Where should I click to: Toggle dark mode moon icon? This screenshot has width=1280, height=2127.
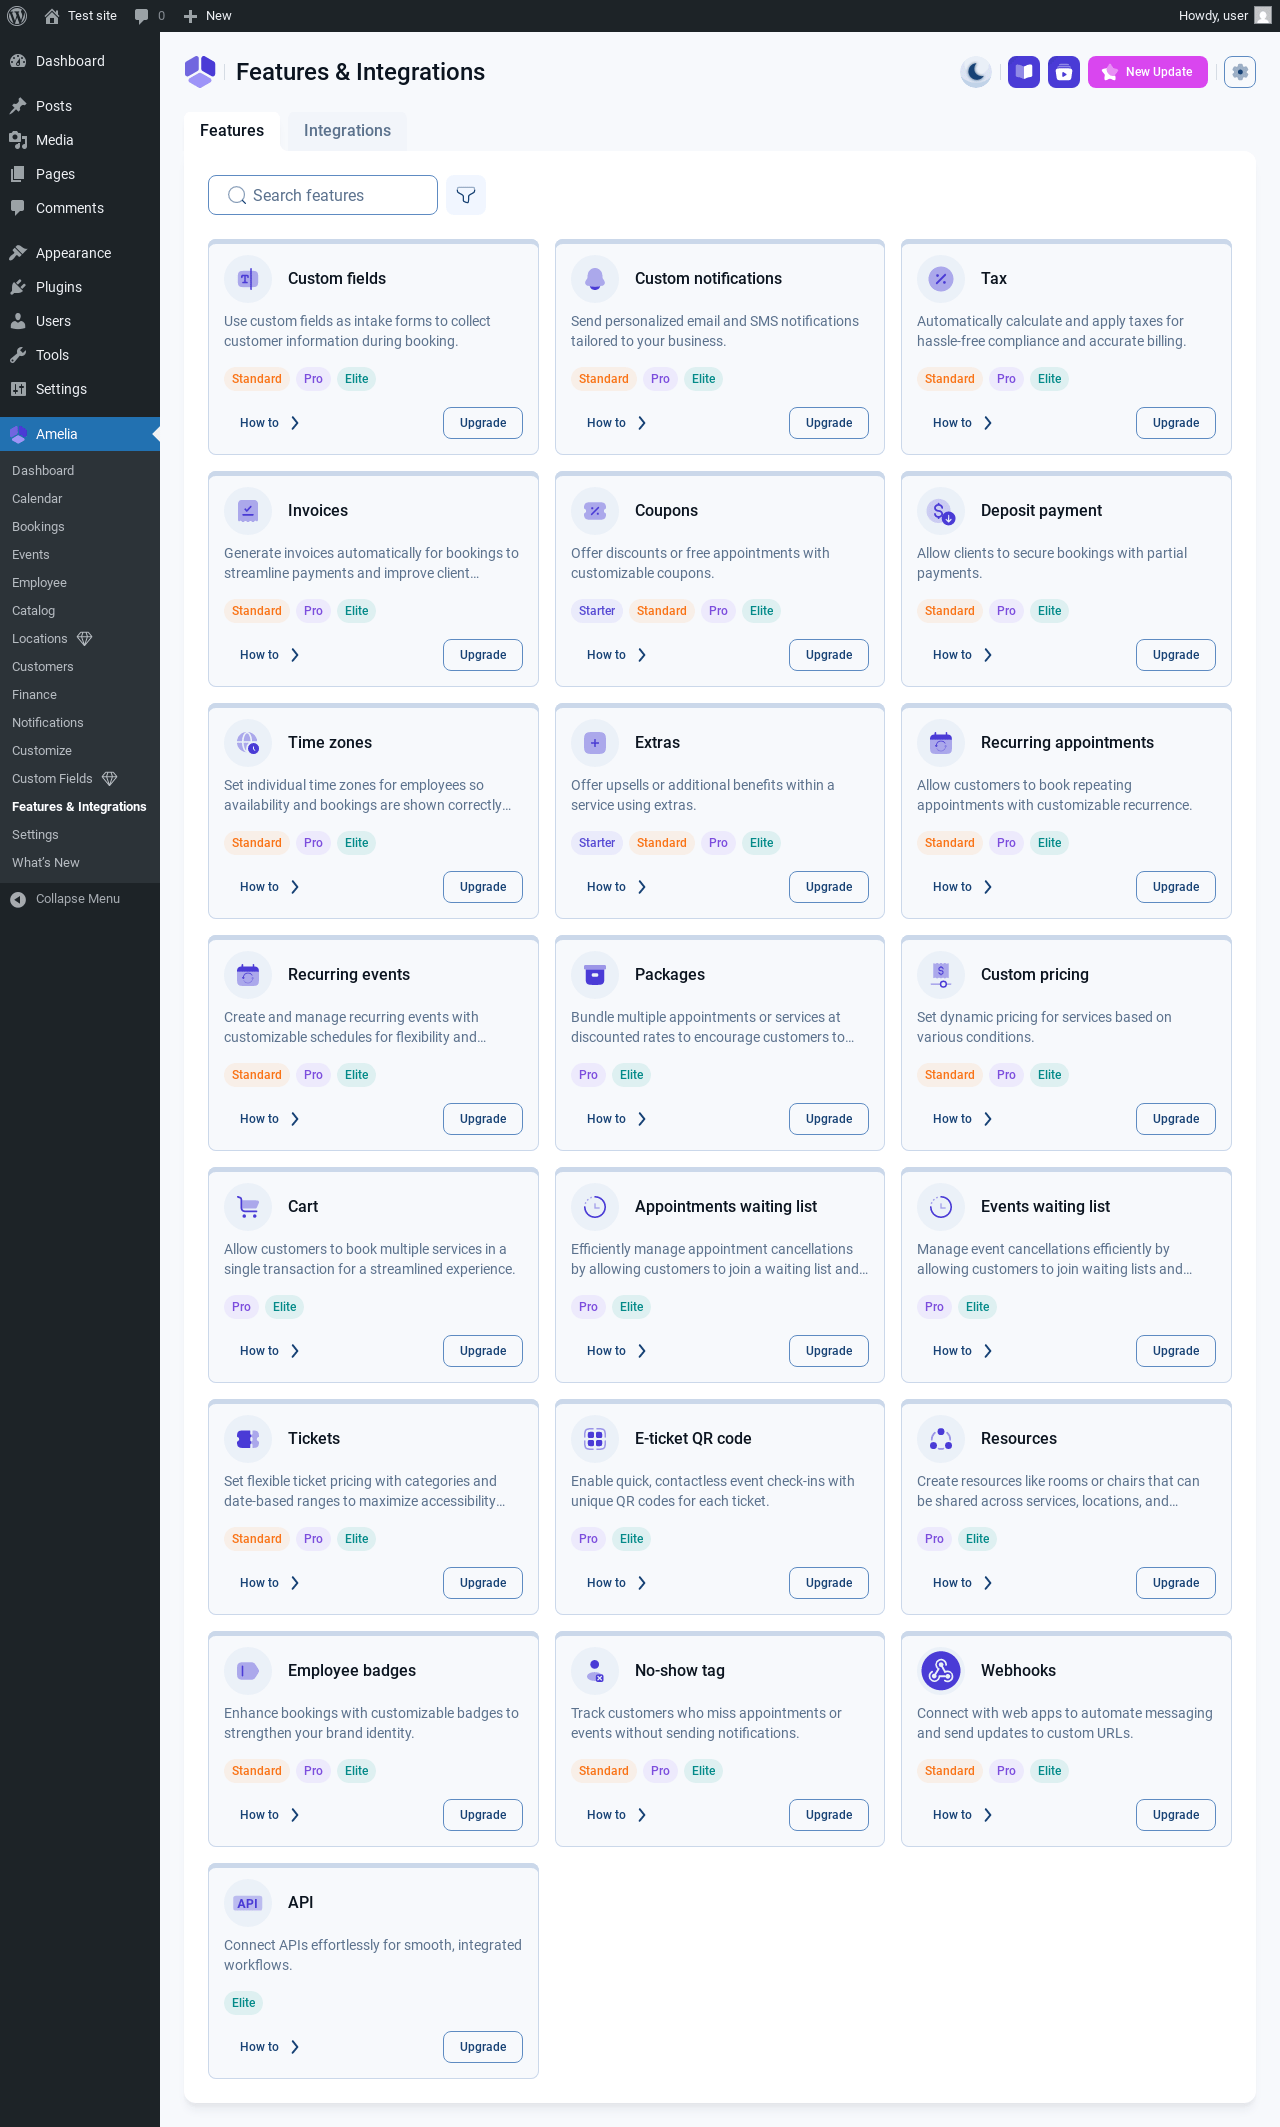(x=976, y=72)
